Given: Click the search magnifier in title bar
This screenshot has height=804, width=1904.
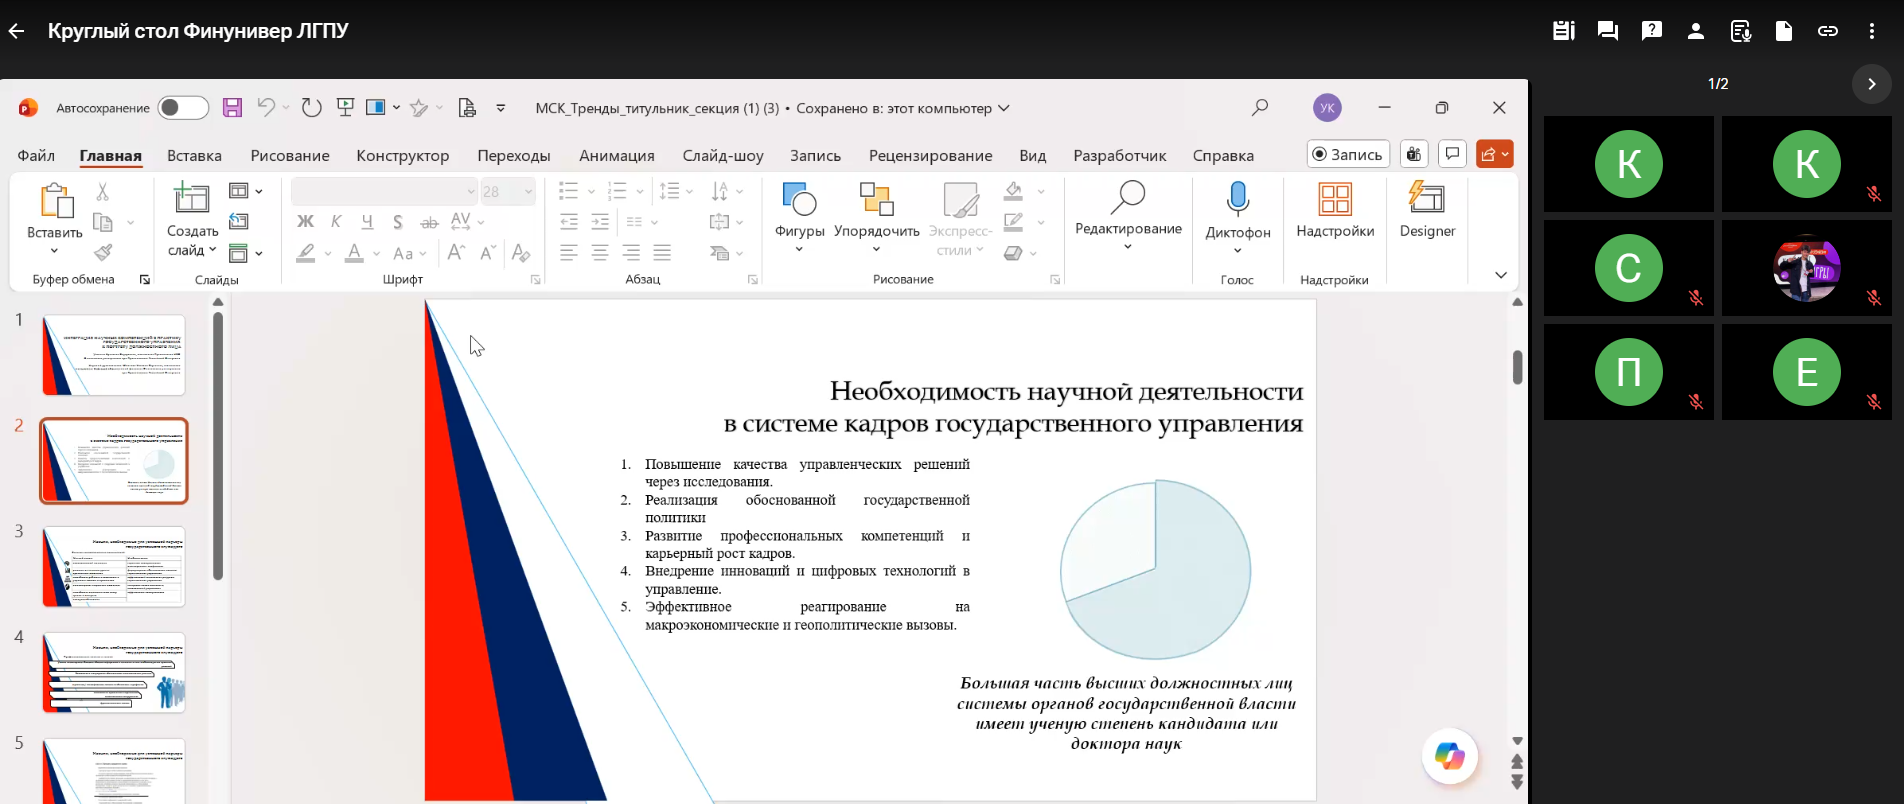Looking at the screenshot, I should (x=1260, y=107).
